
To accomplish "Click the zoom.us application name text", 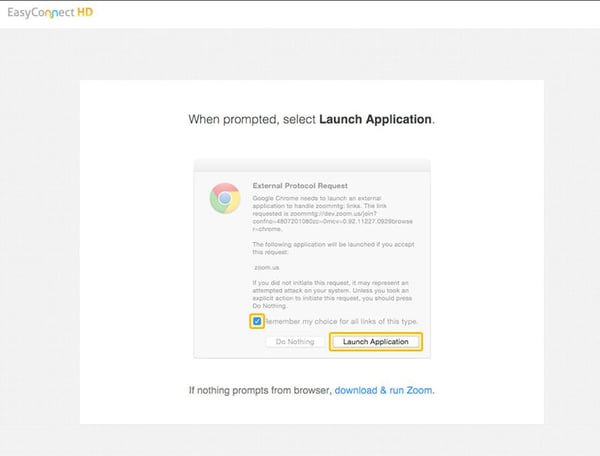I will pos(267,267).
